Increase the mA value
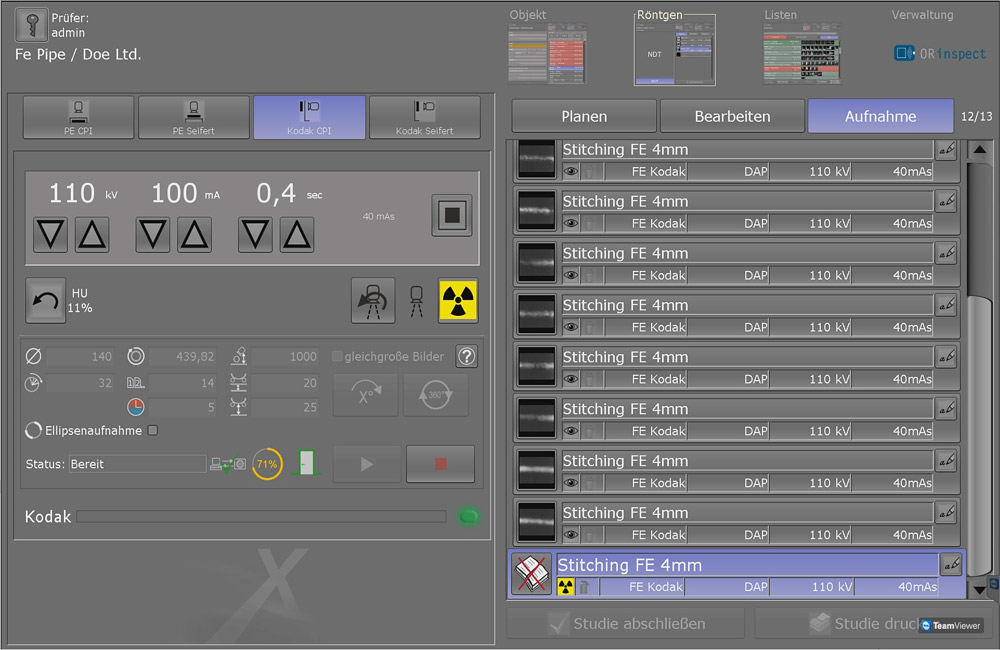1000x650 pixels. coord(195,235)
